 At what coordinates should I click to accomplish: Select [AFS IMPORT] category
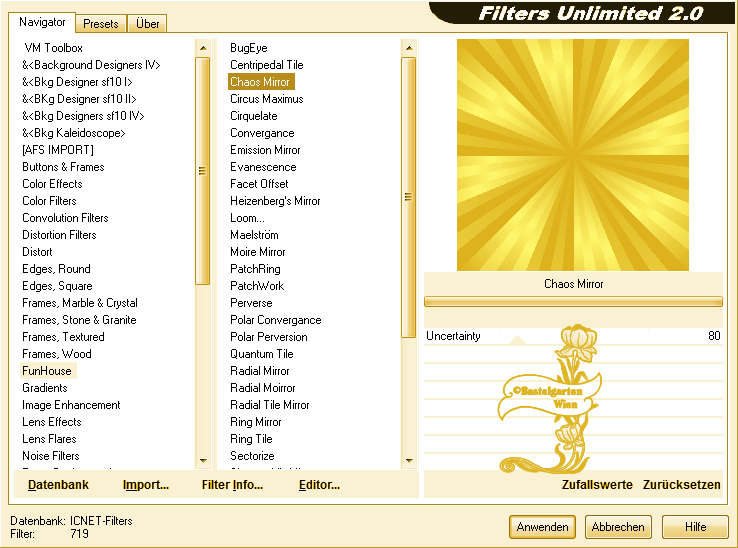58,150
